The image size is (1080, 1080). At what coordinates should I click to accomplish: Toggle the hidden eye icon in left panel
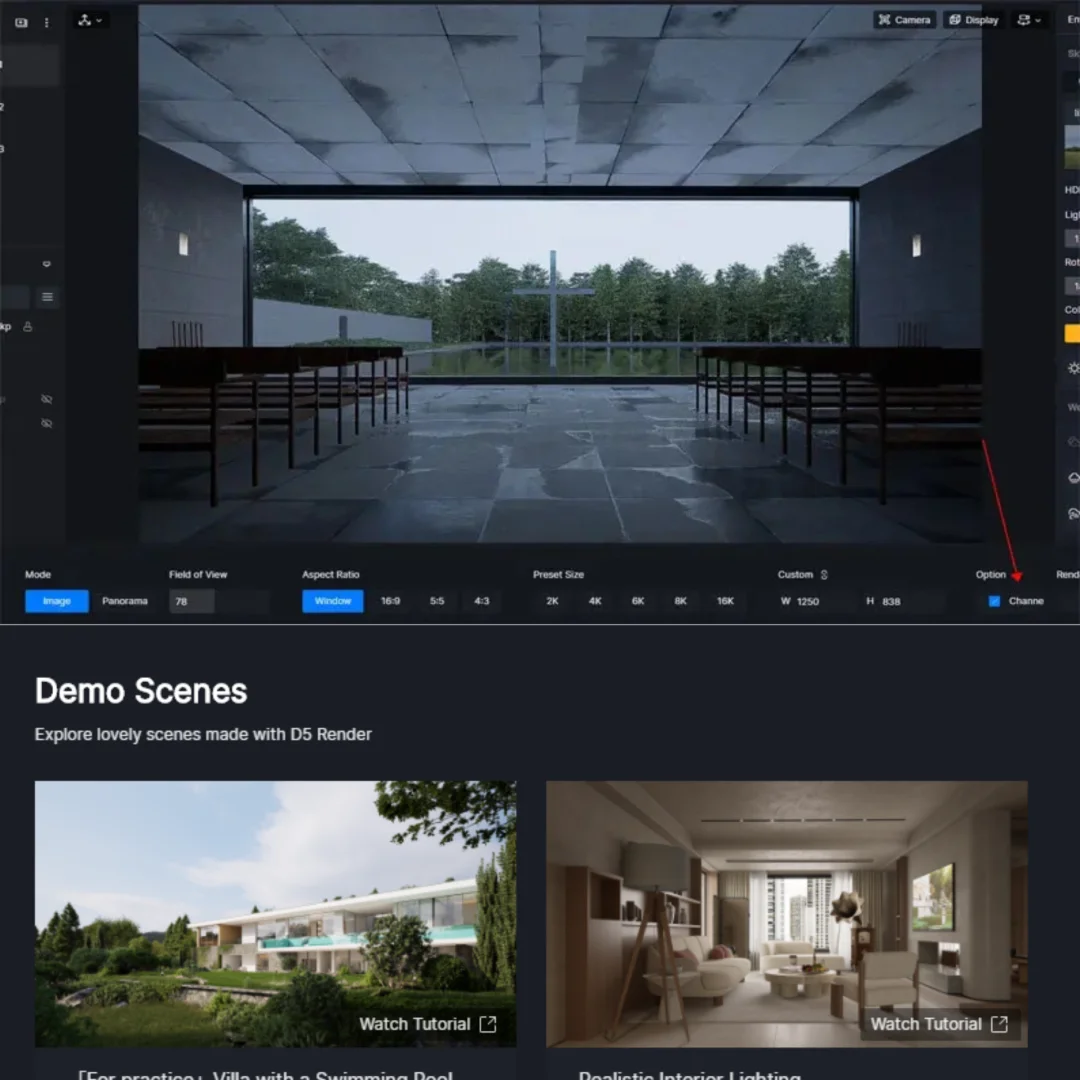point(46,399)
